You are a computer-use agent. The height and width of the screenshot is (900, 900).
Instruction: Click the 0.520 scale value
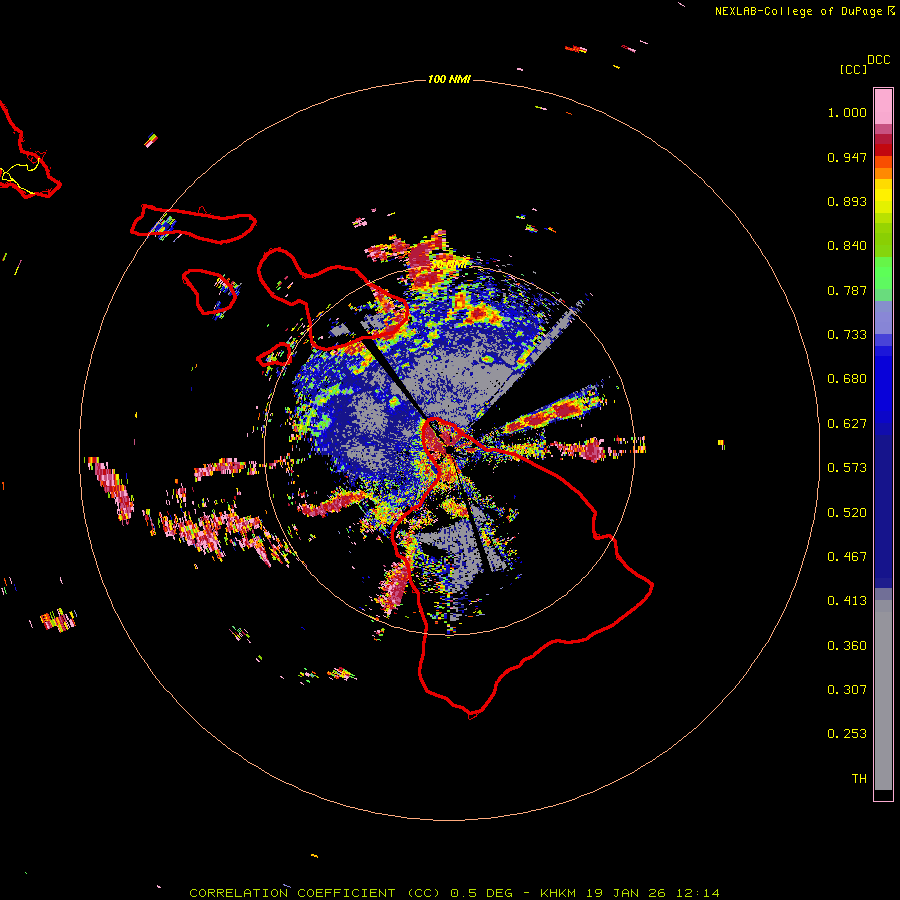coord(847,513)
